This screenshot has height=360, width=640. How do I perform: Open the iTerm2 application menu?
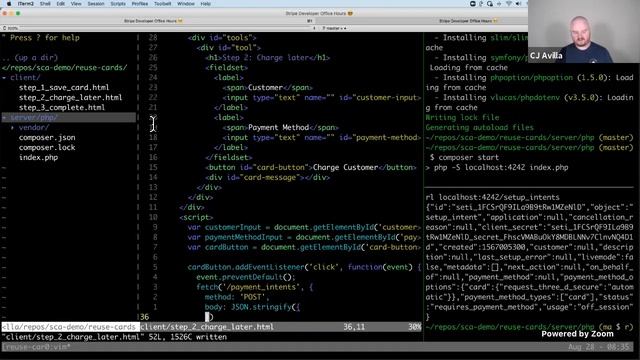(x=25, y=4)
